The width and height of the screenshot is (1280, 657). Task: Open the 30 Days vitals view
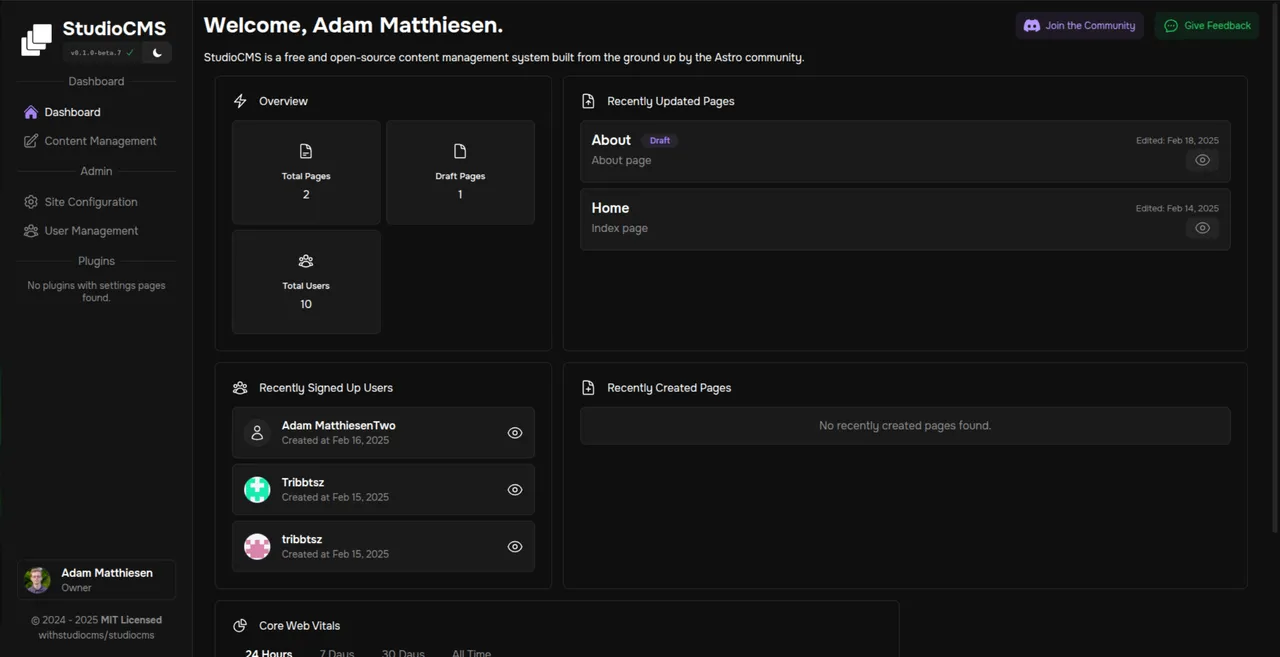pyautogui.click(x=403, y=652)
